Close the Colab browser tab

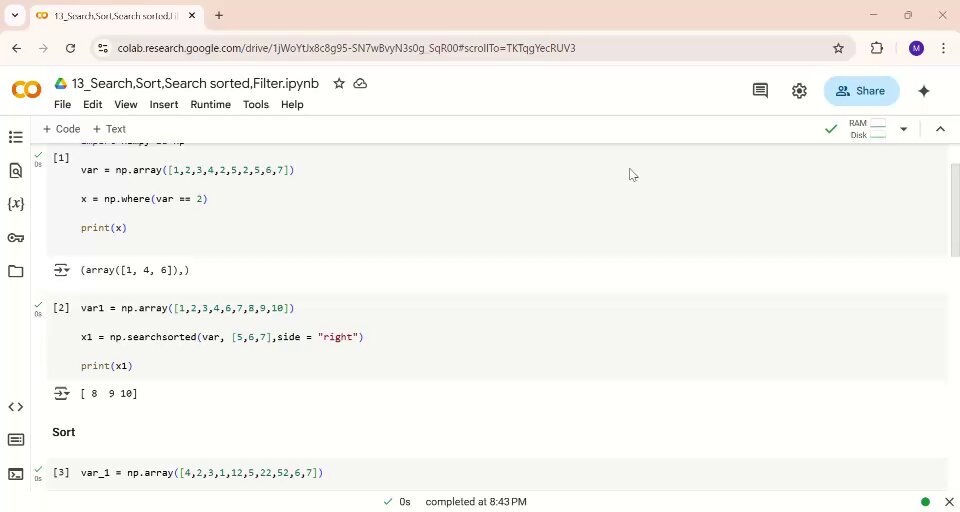pyautogui.click(x=192, y=15)
